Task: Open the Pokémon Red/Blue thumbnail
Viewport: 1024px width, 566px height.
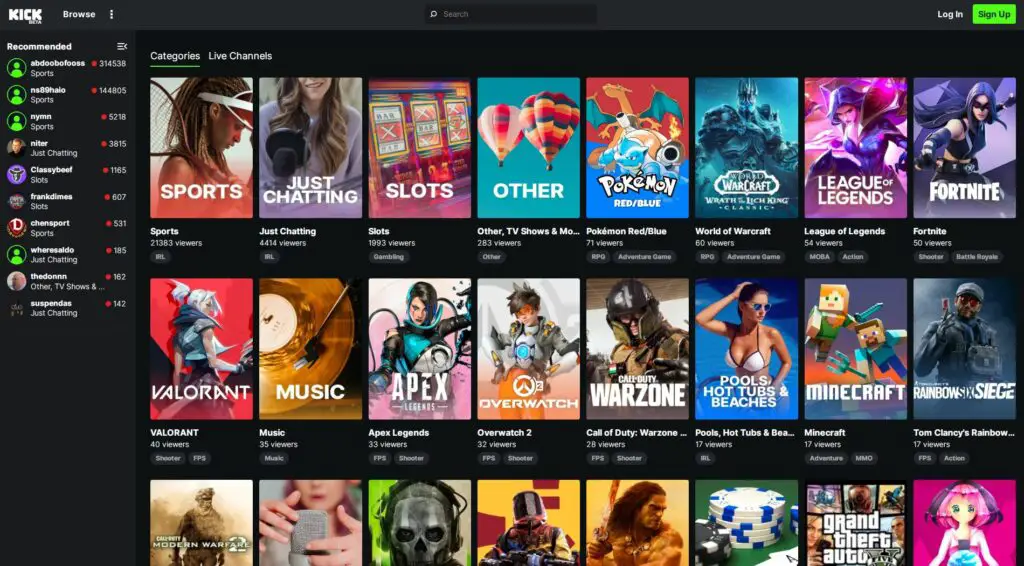Action: pos(637,148)
